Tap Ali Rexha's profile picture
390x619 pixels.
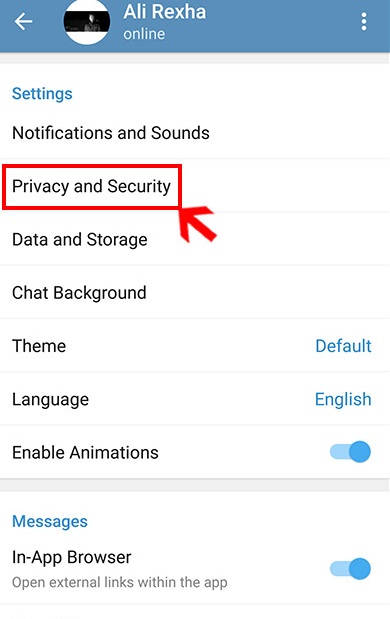[x=87, y=22]
